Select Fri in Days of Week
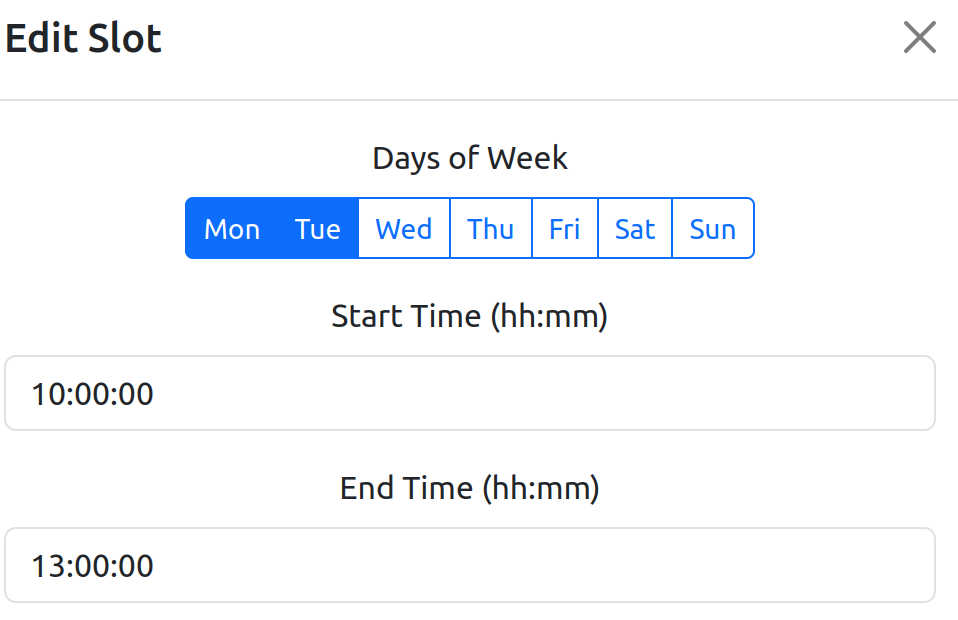Screen dimensions: 958x620 [x=565, y=228]
